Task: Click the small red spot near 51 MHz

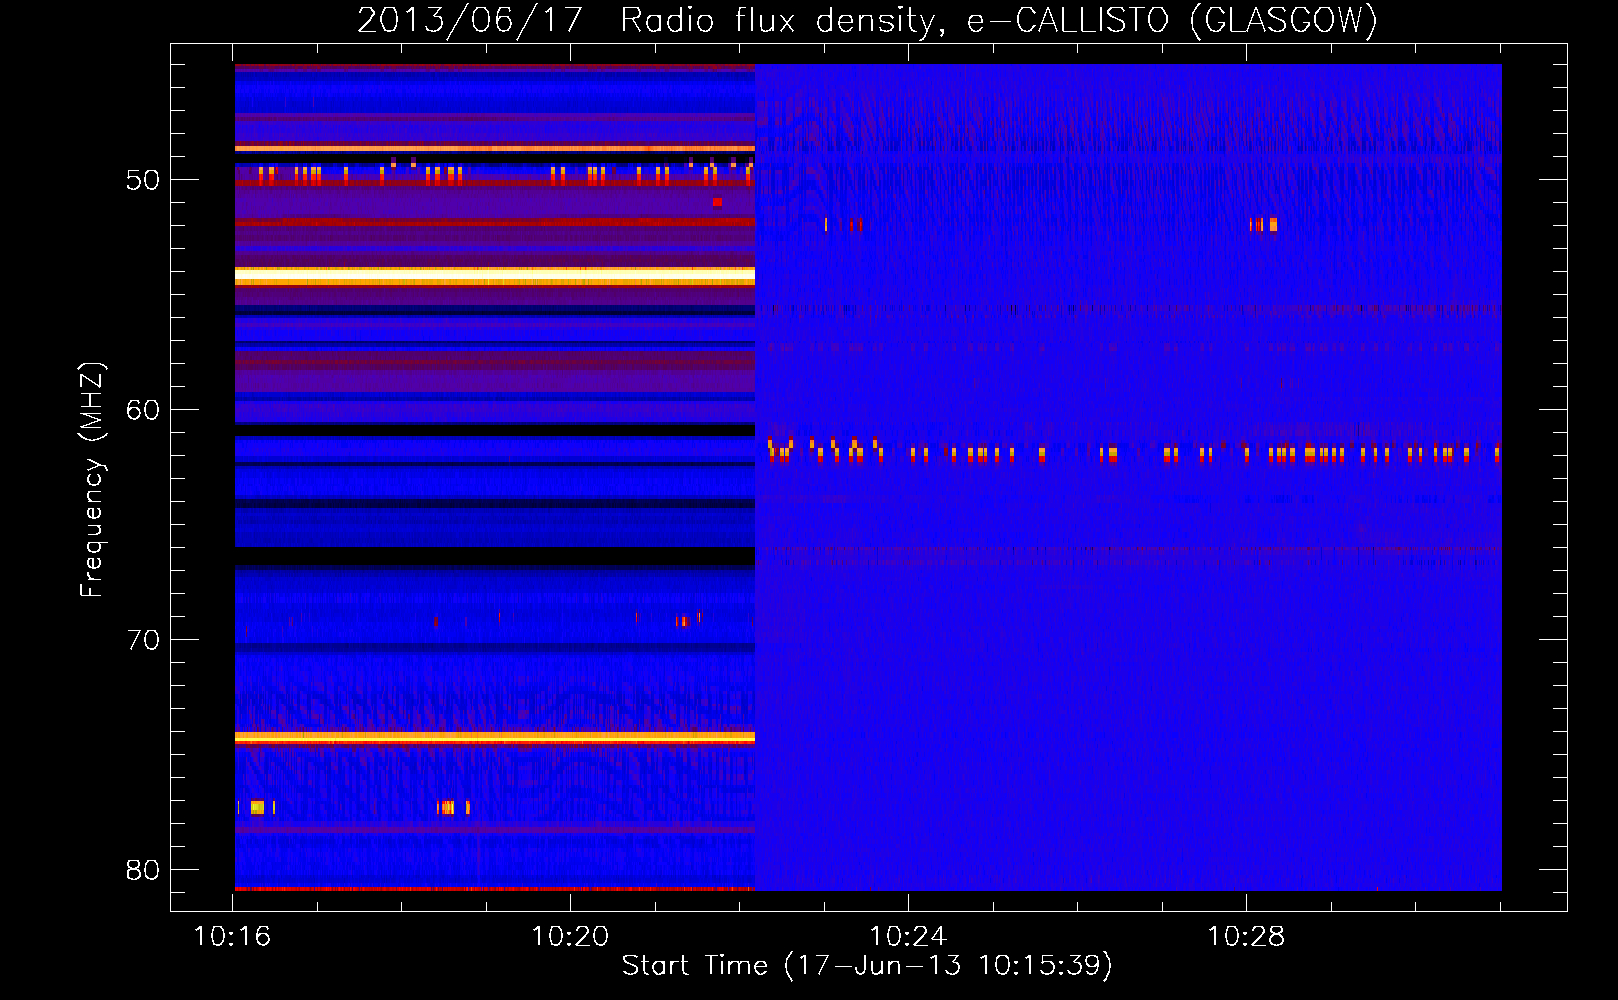Action: point(717,202)
